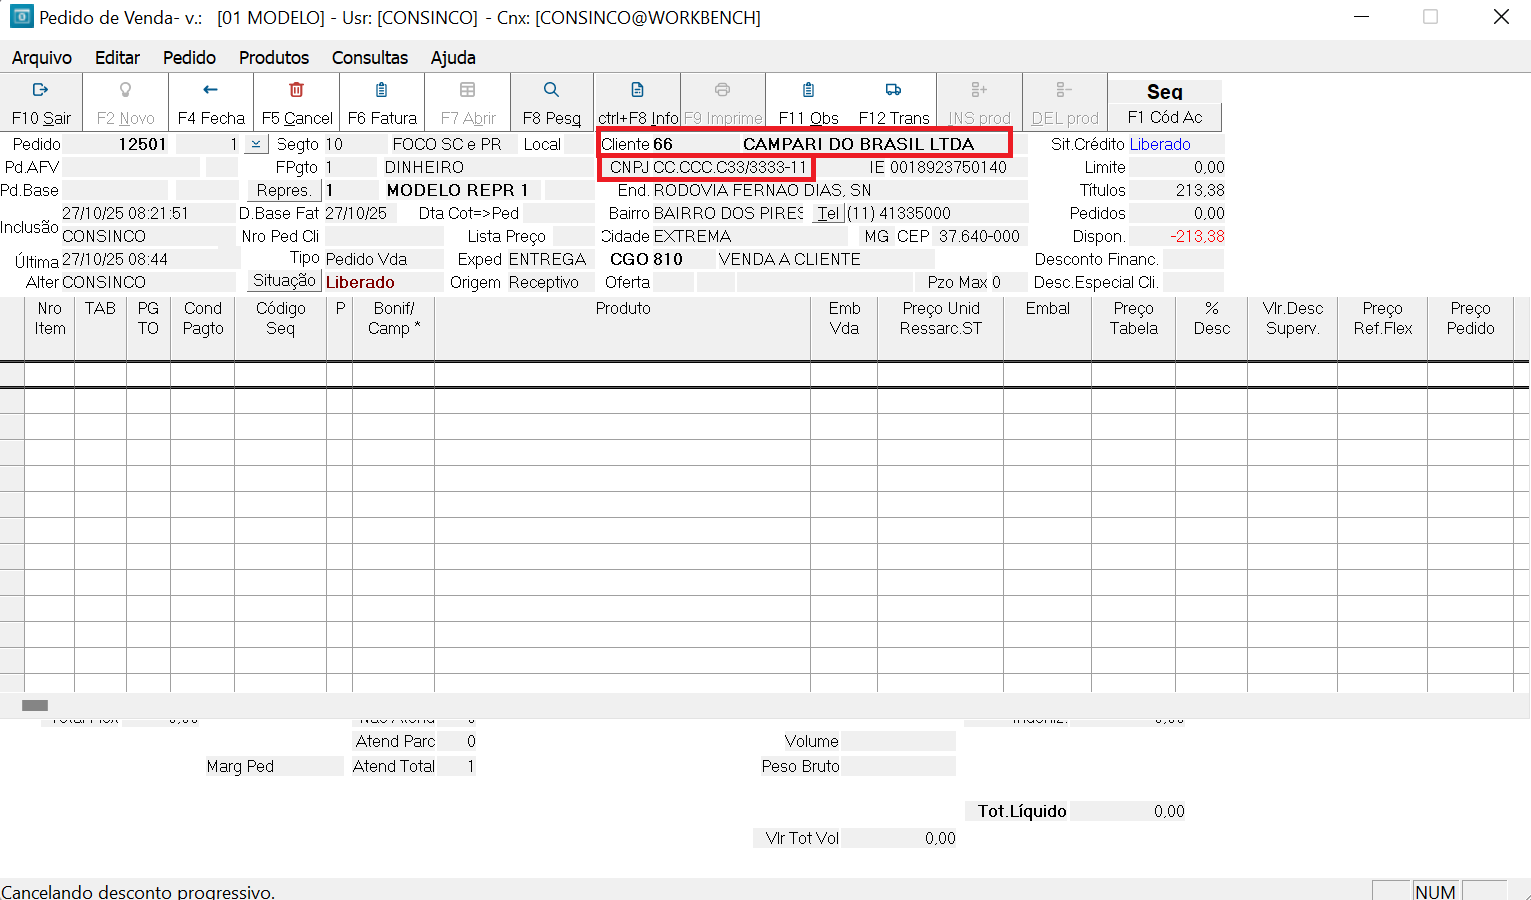Exit with the F10 Sair toolbar button
Screen dimensions: 1531x900
coord(41,103)
